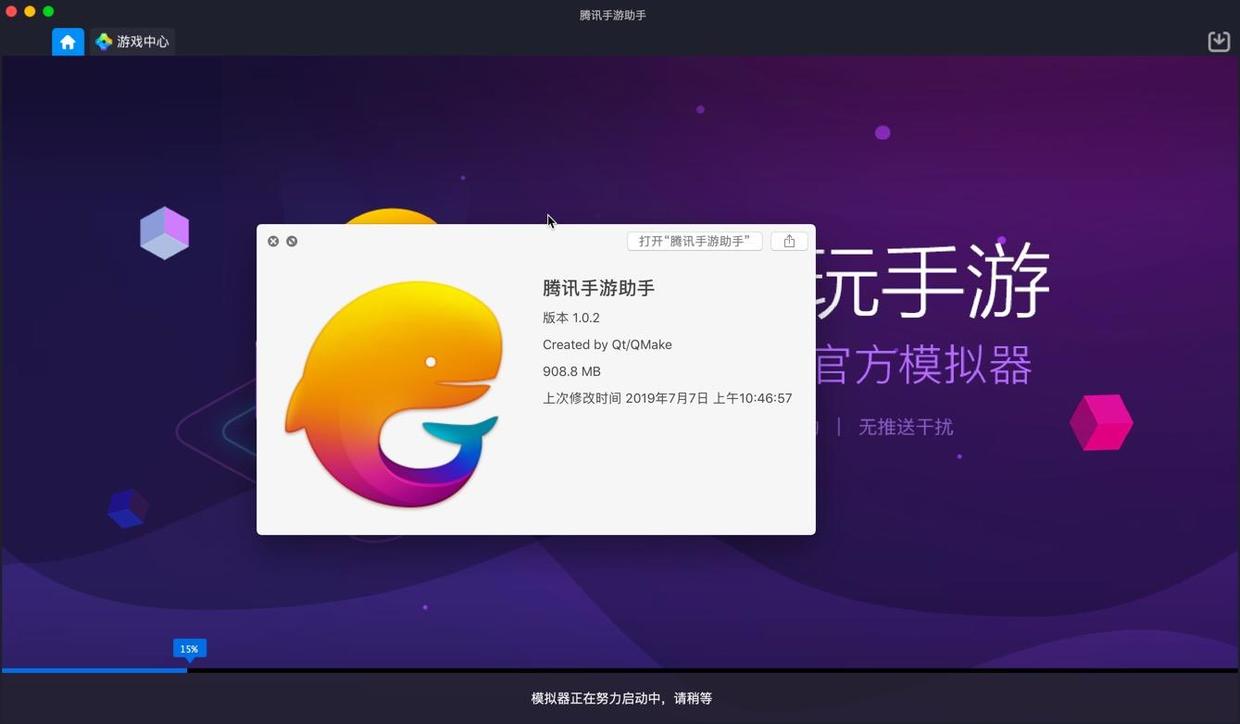Click the 打开“腾讯手游助手” button
The width and height of the screenshot is (1240, 724).
point(694,241)
